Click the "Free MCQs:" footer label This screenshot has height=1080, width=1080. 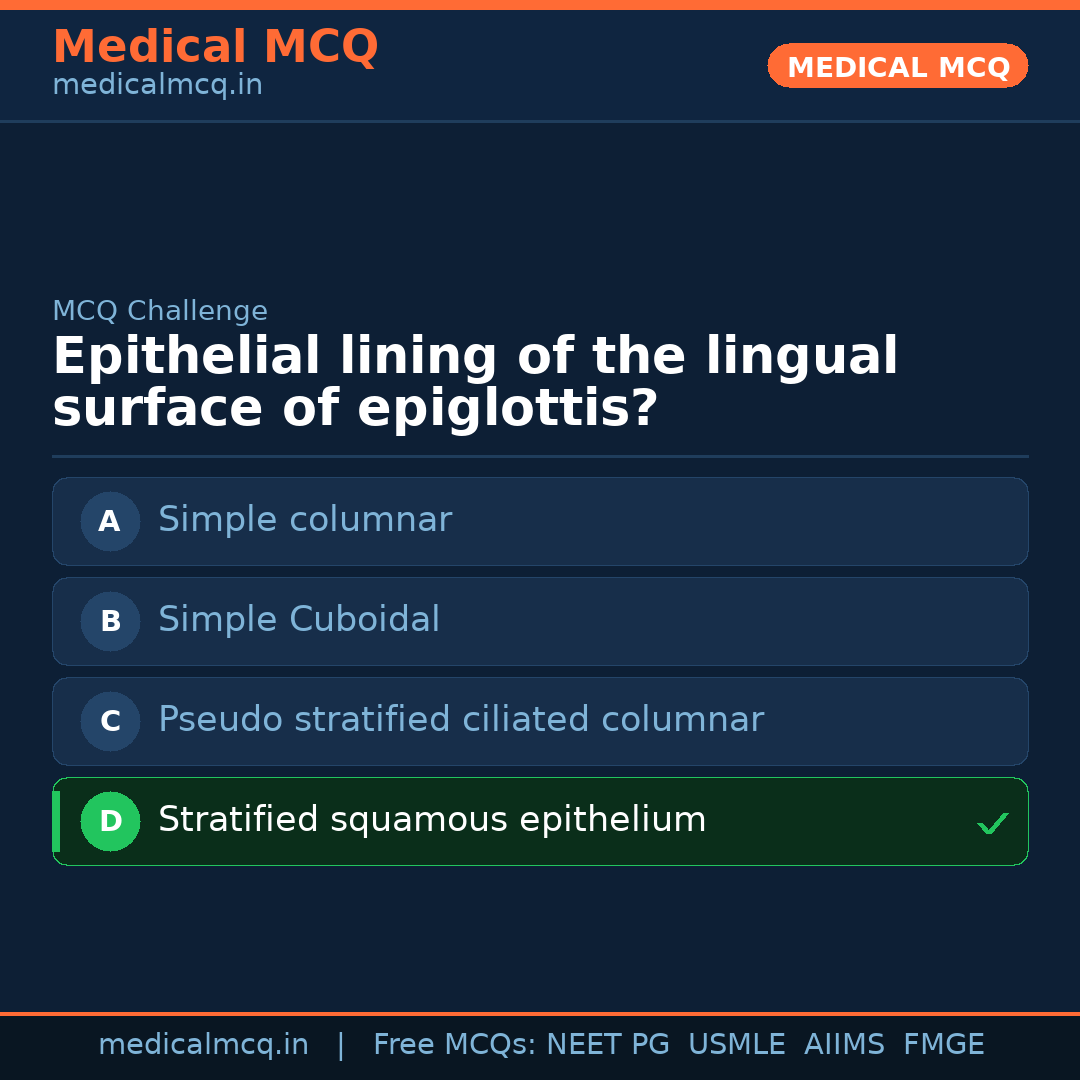[x=455, y=1045]
